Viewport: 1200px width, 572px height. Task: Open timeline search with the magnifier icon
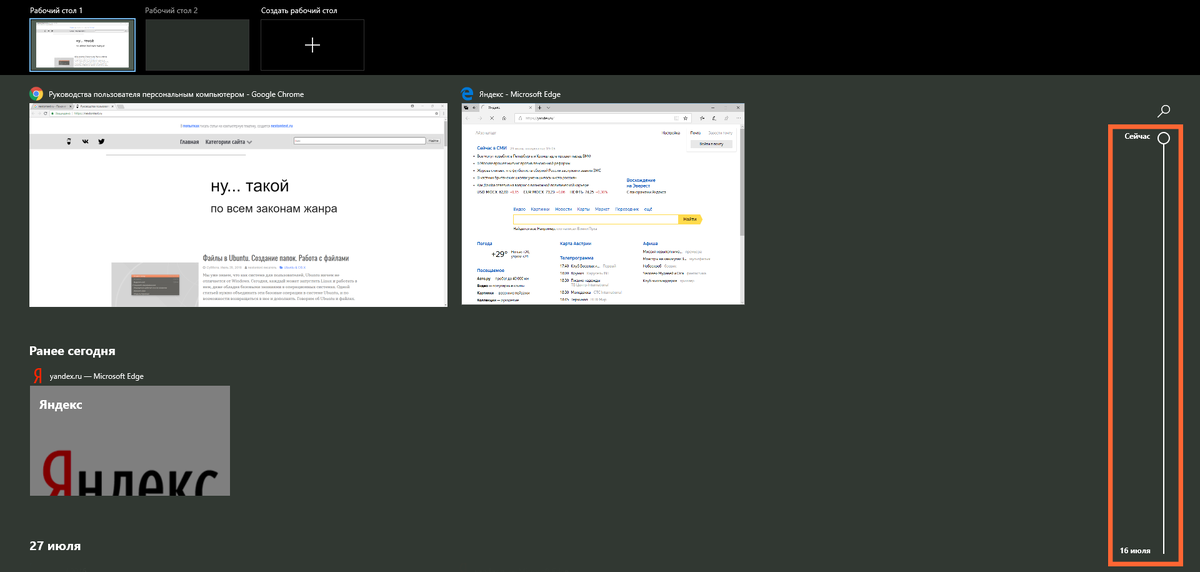tap(1164, 110)
